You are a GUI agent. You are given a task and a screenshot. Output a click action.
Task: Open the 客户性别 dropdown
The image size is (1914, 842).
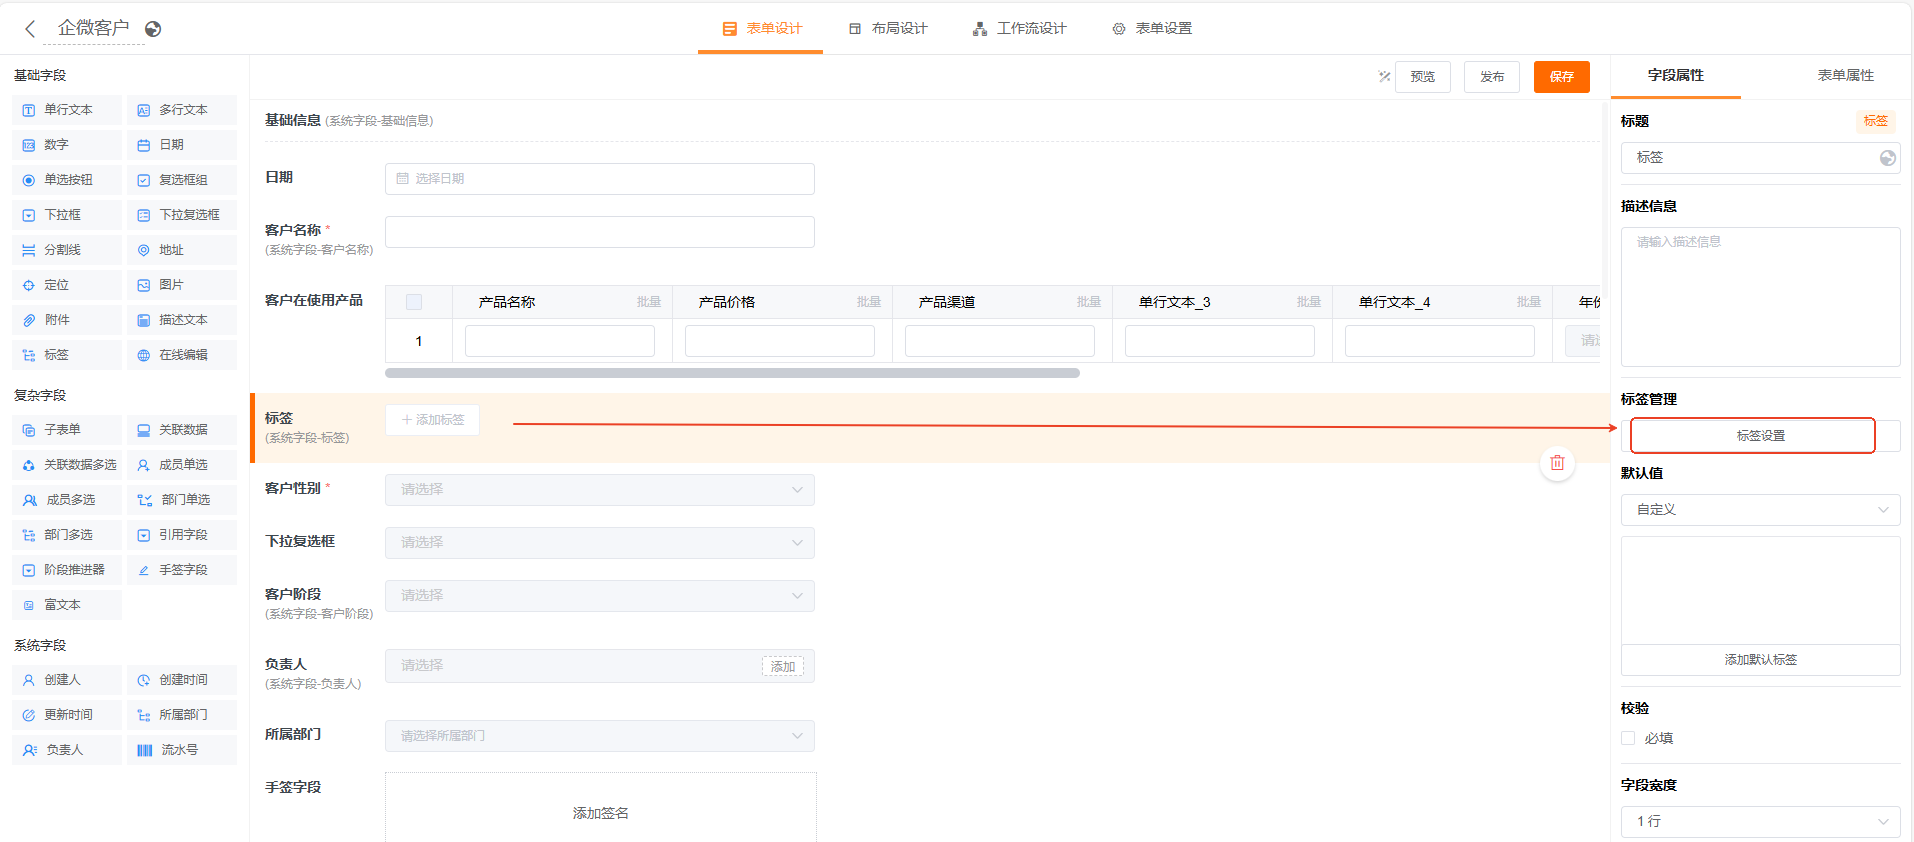pos(599,490)
